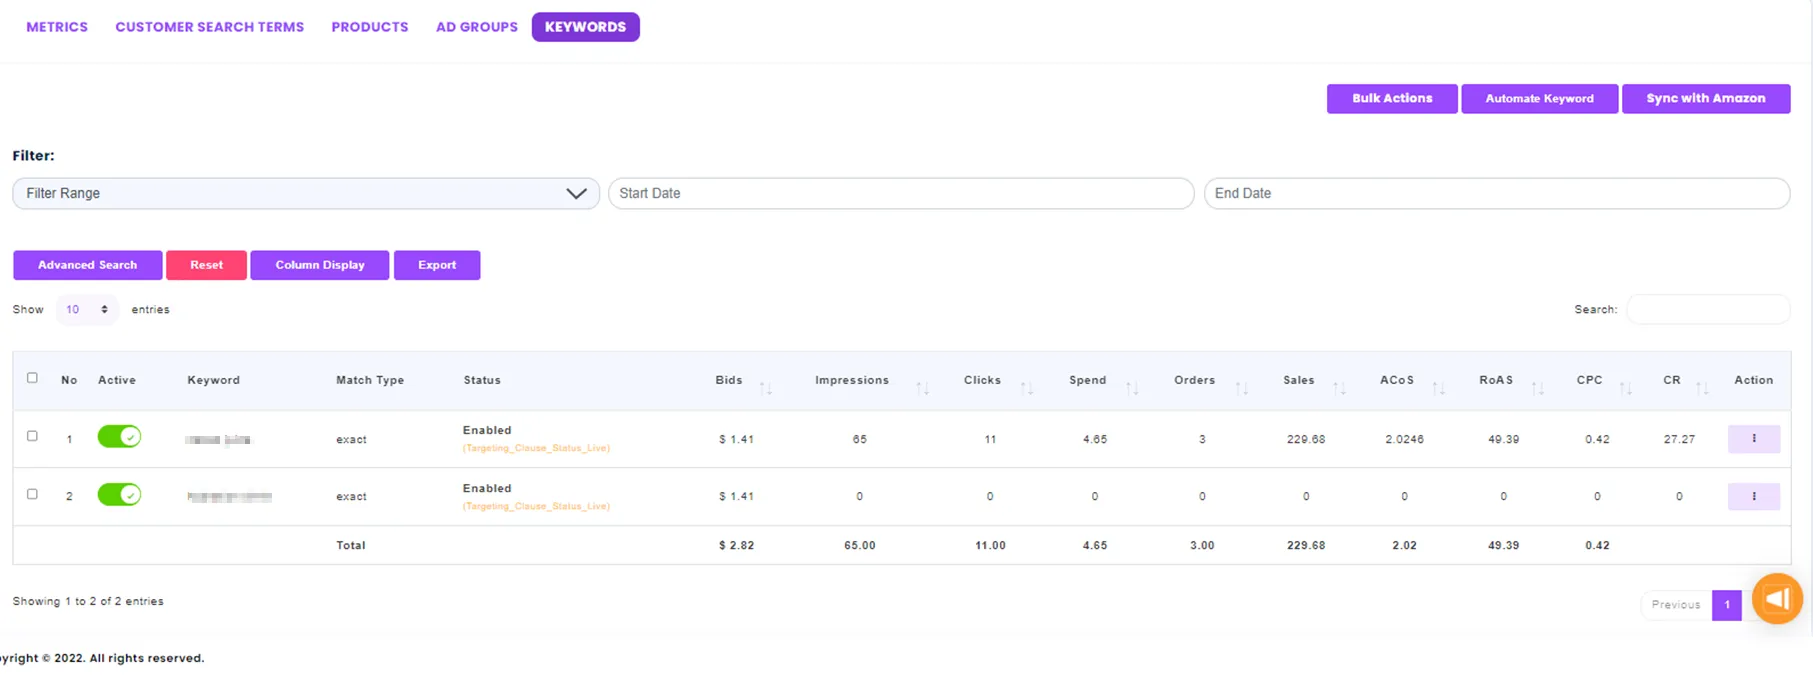Check the checkbox for row 1
The image size is (1813, 675).
32,436
